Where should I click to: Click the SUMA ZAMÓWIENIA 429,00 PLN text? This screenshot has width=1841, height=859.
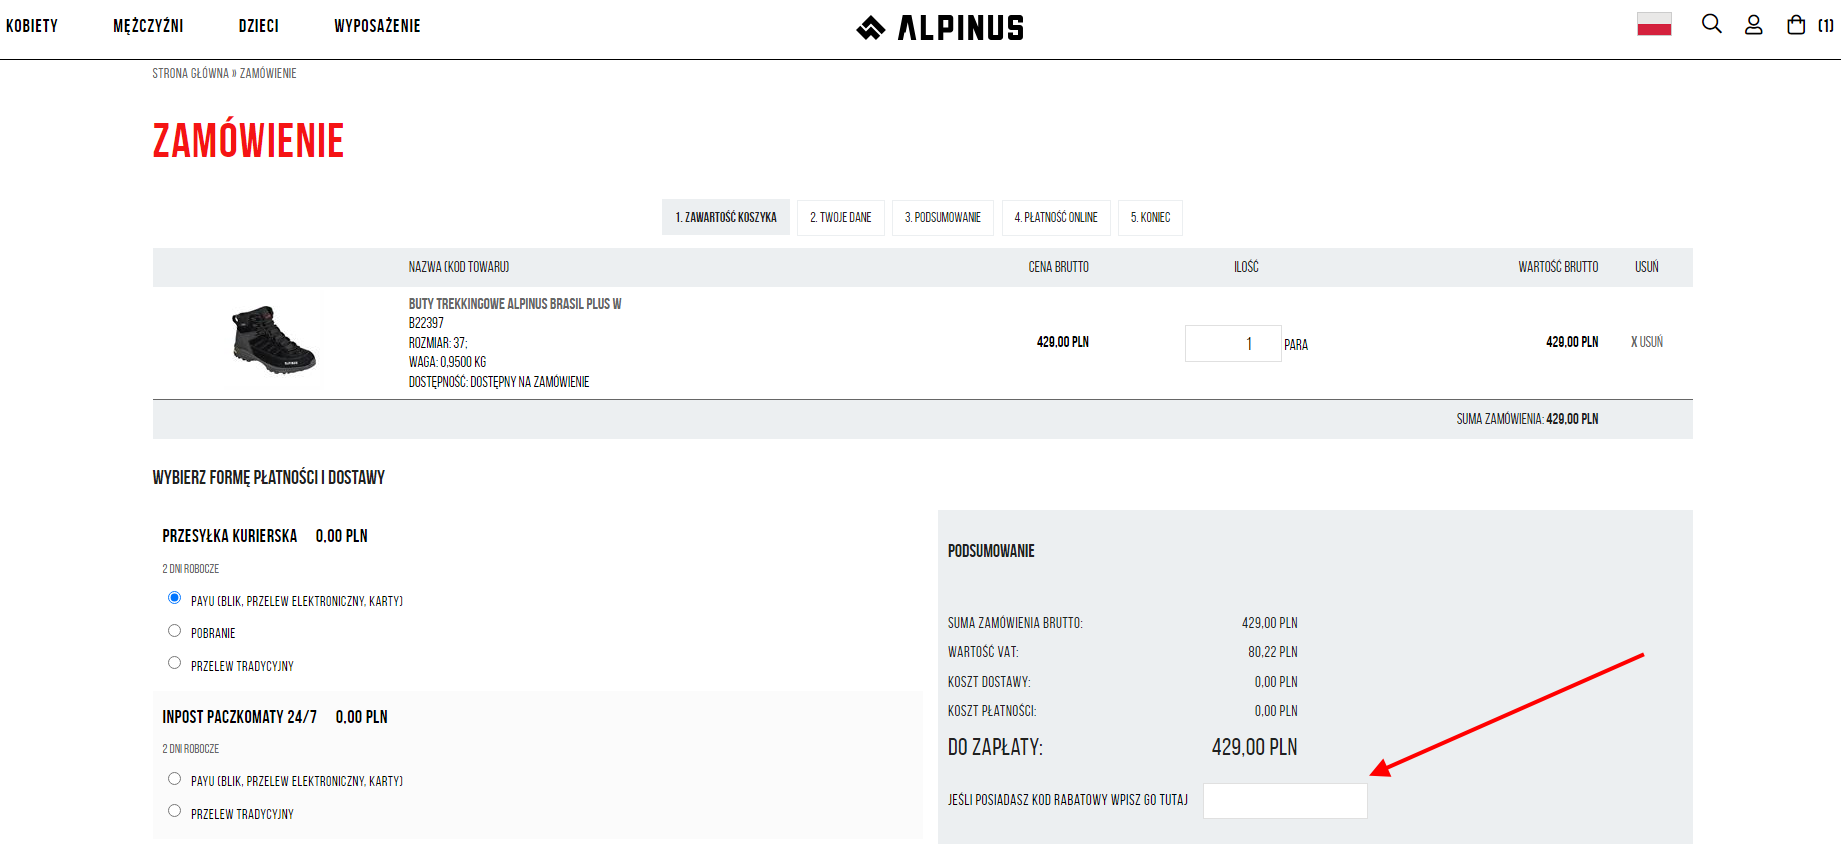pyautogui.click(x=1527, y=419)
